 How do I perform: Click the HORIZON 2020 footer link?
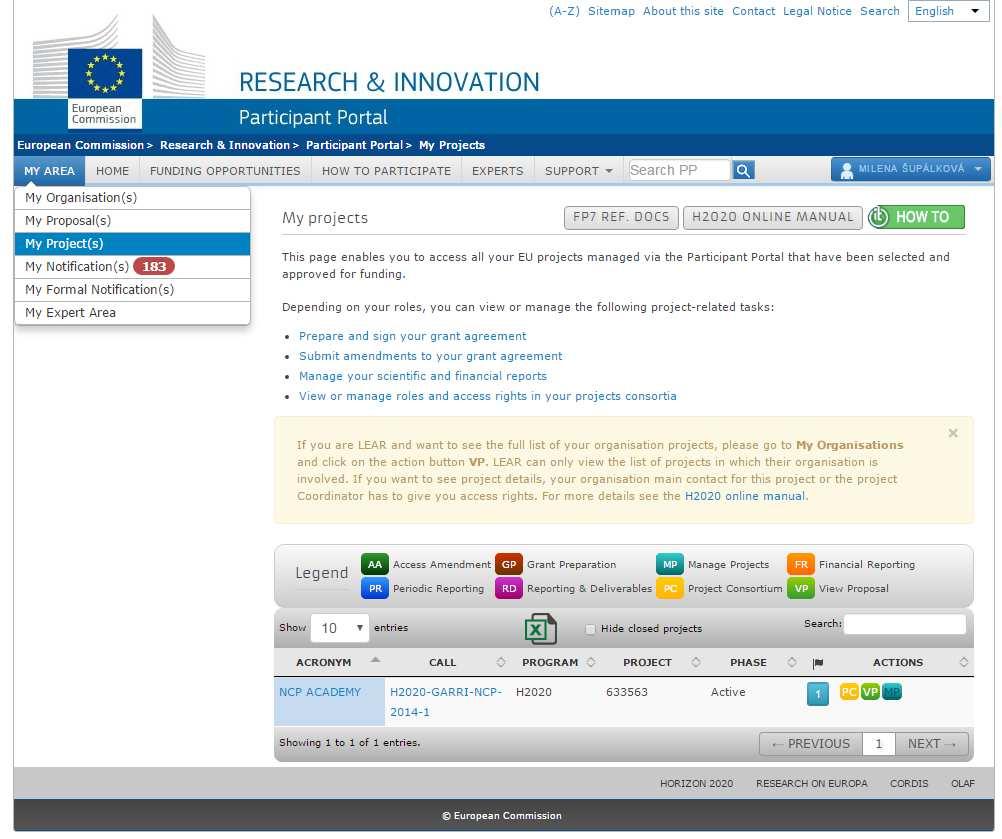click(x=696, y=783)
